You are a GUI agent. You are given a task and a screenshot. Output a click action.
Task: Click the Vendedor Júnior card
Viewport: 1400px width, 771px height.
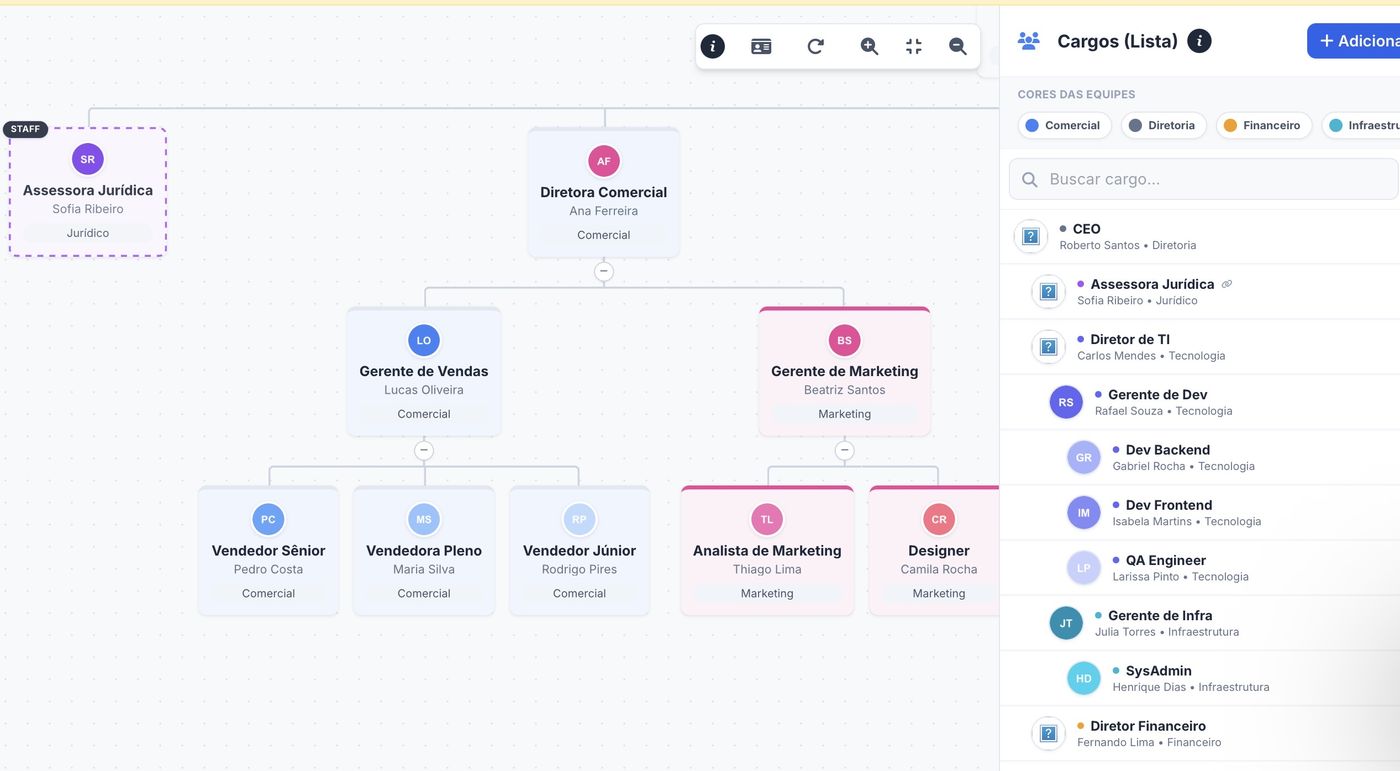(580, 551)
